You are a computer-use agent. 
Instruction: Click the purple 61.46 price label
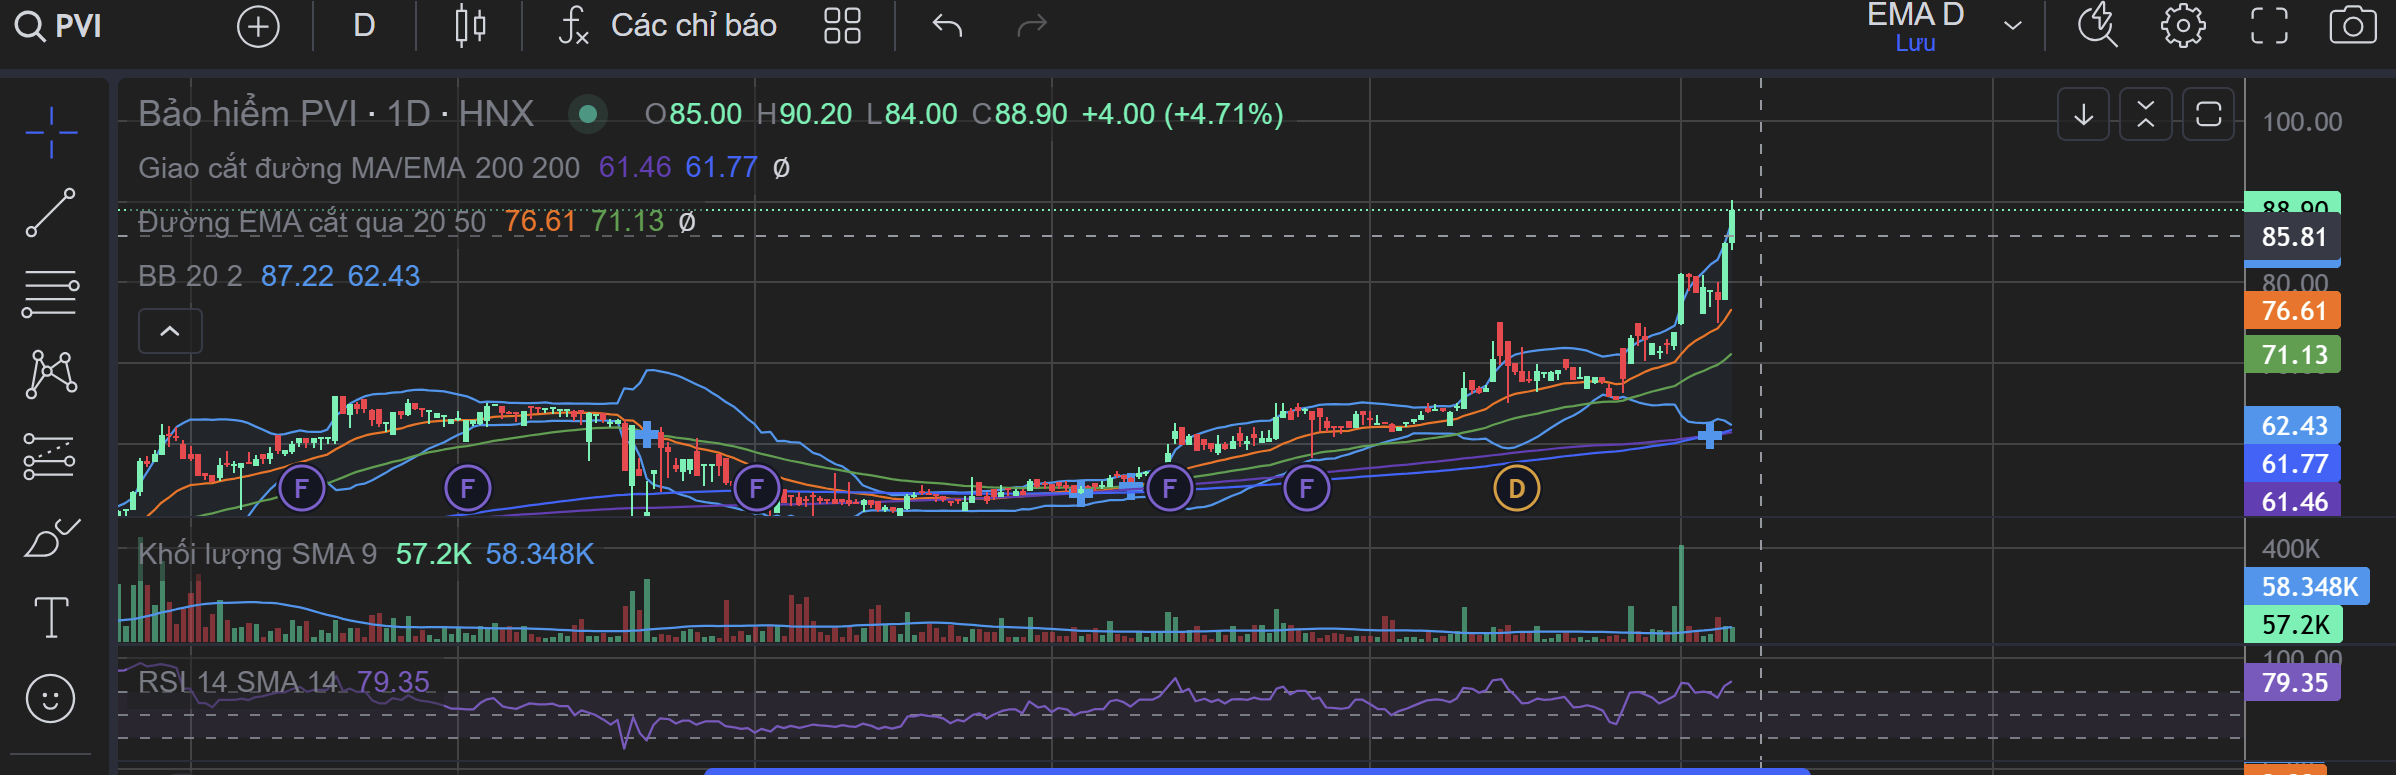click(2293, 502)
